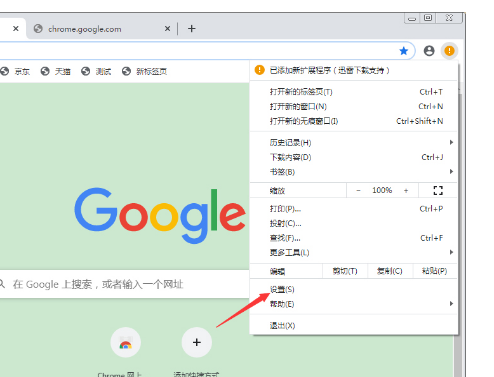Click the bookmark star icon in address bar
The height and width of the screenshot is (377, 494).
pos(404,51)
